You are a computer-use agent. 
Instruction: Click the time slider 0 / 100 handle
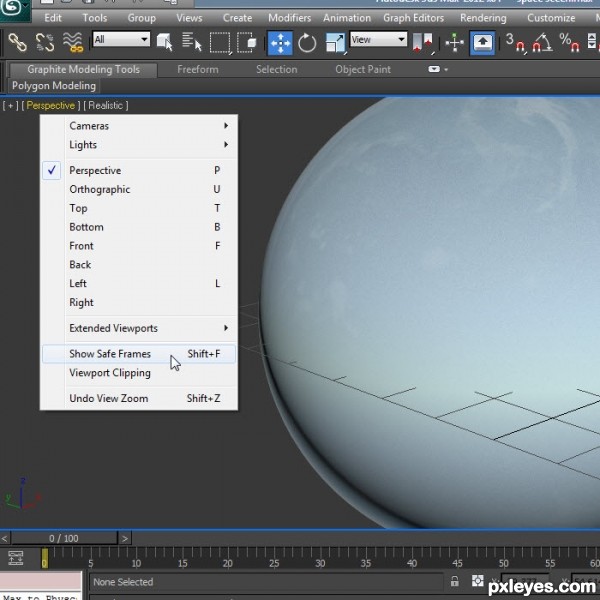click(x=64, y=538)
